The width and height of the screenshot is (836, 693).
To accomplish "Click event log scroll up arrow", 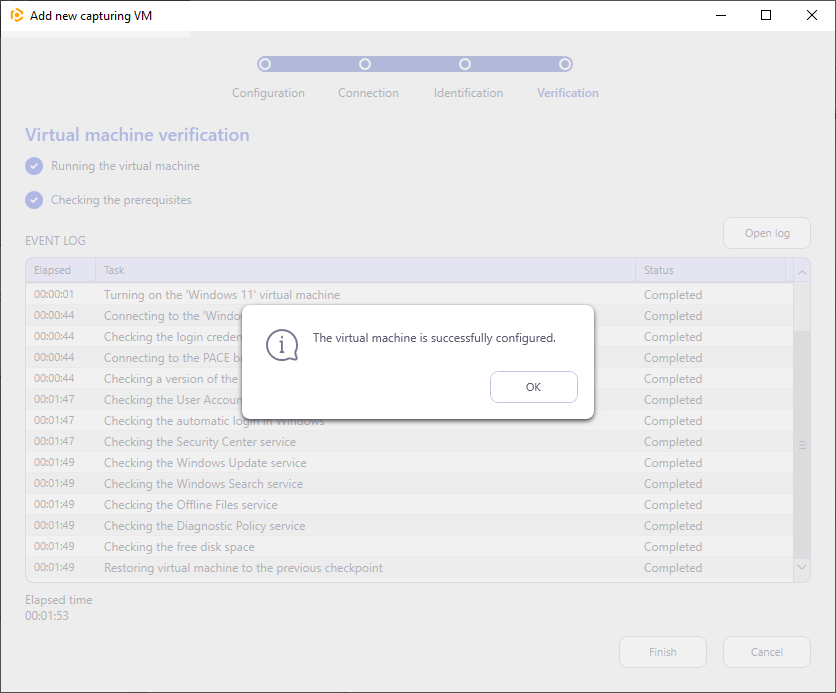I will (x=802, y=273).
